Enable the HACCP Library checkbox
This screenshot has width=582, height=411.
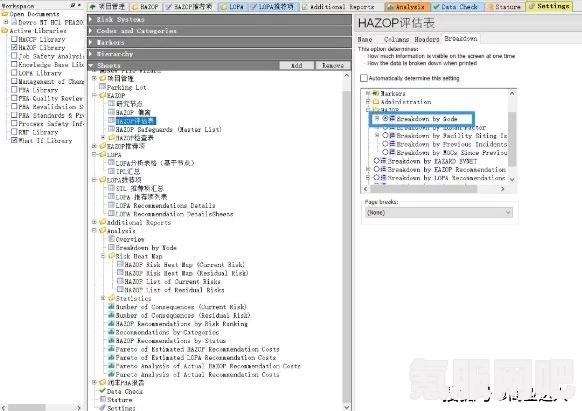pyautogui.click(x=14, y=39)
